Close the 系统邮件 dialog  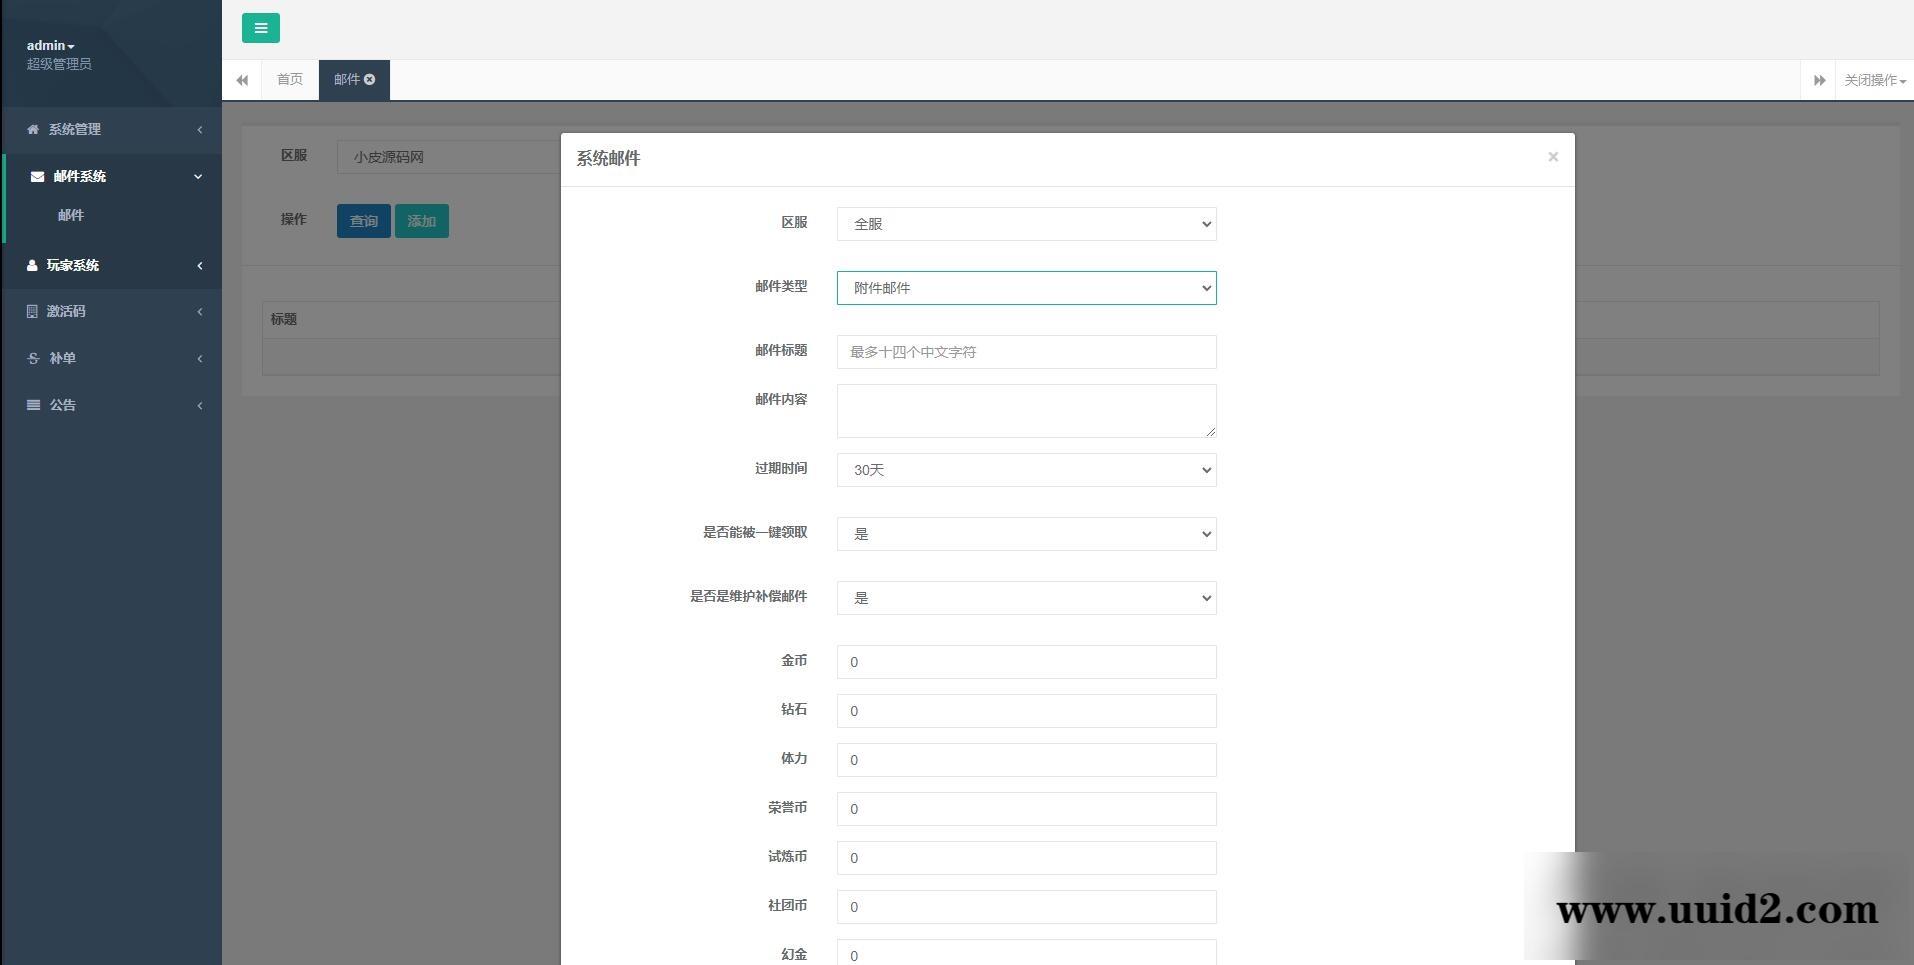1553,156
